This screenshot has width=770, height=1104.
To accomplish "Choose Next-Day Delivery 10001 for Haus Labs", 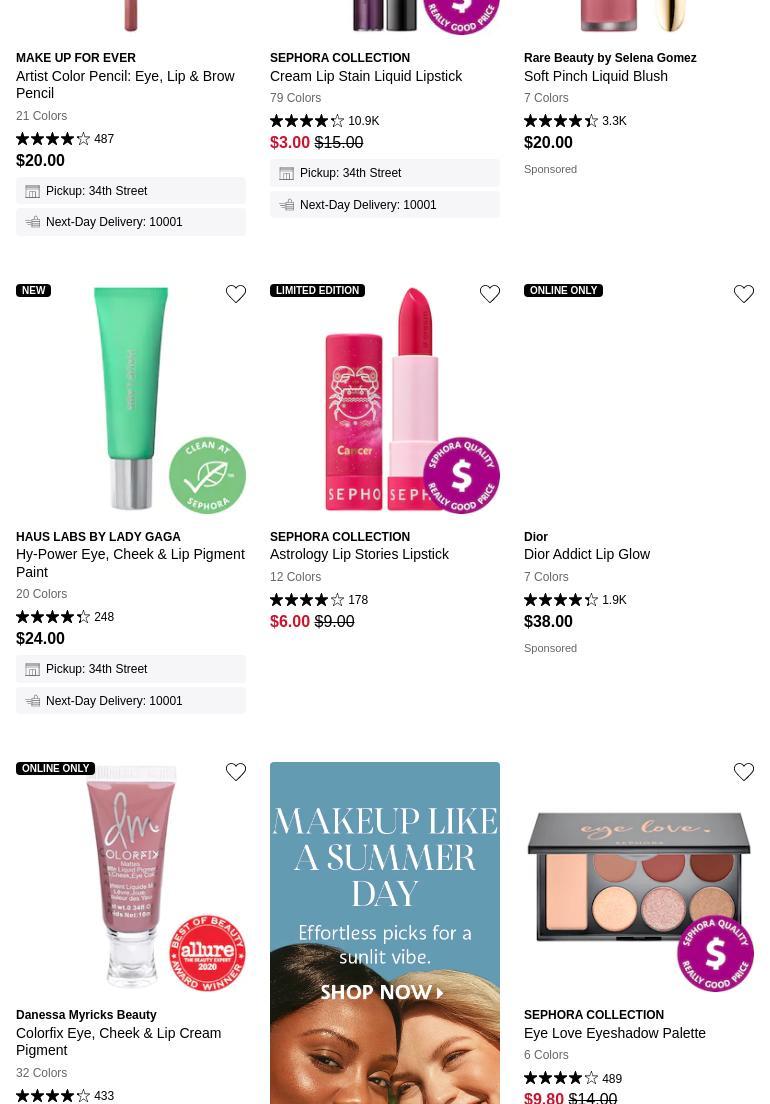I will 131,701.
